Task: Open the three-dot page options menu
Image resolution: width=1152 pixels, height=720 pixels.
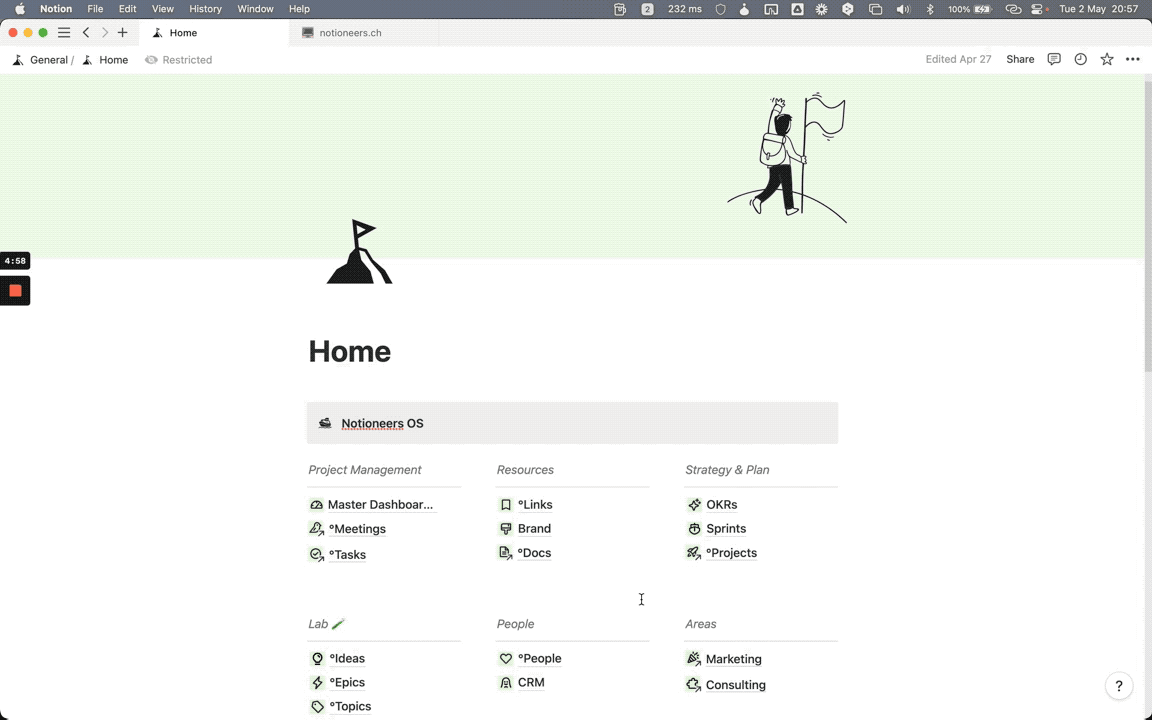Action: (1133, 60)
